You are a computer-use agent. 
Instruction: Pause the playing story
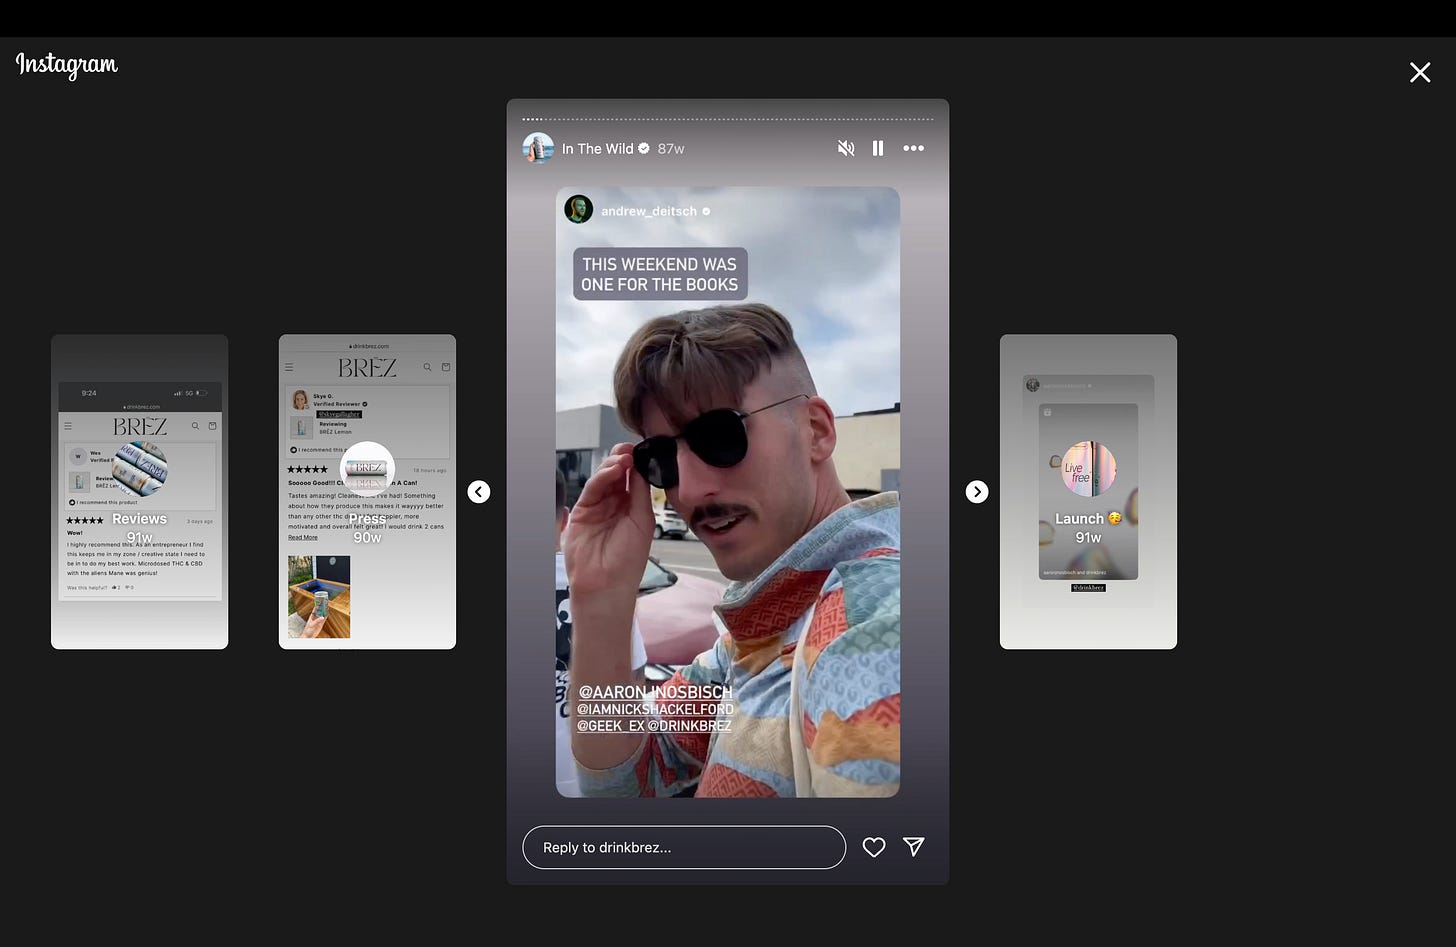point(878,148)
